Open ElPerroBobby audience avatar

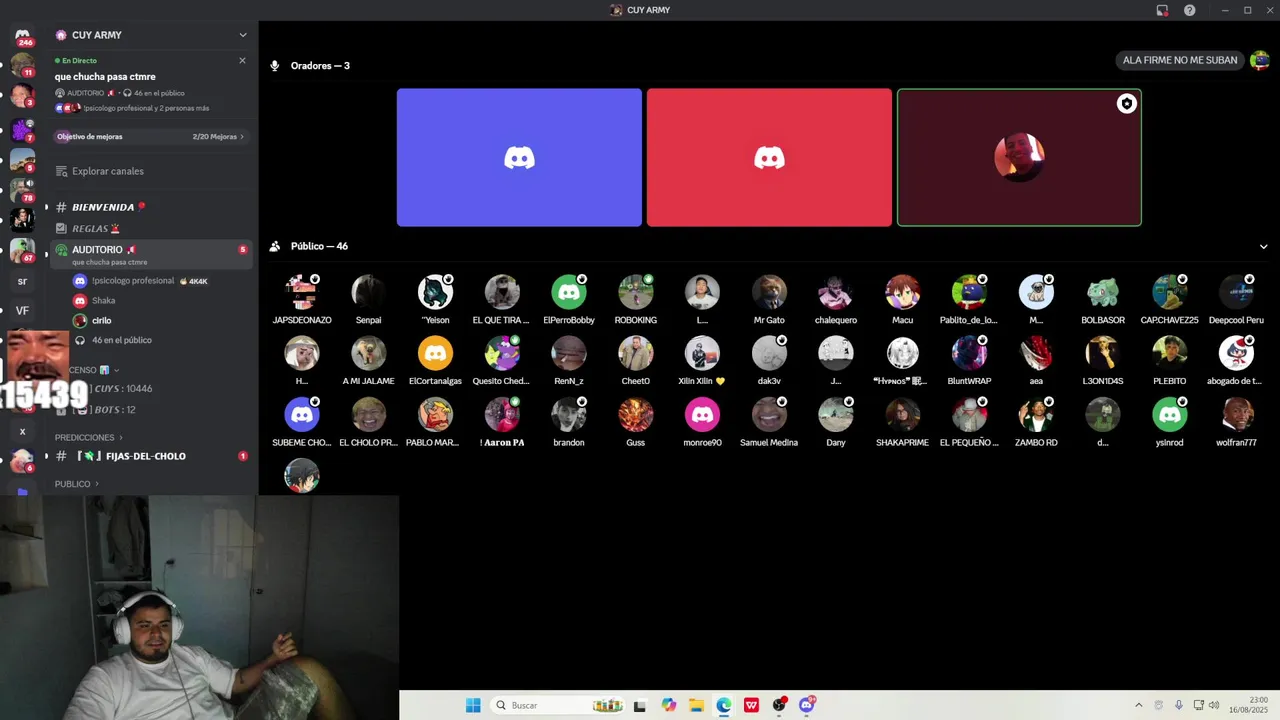pyautogui.click(x=569, y=292)
